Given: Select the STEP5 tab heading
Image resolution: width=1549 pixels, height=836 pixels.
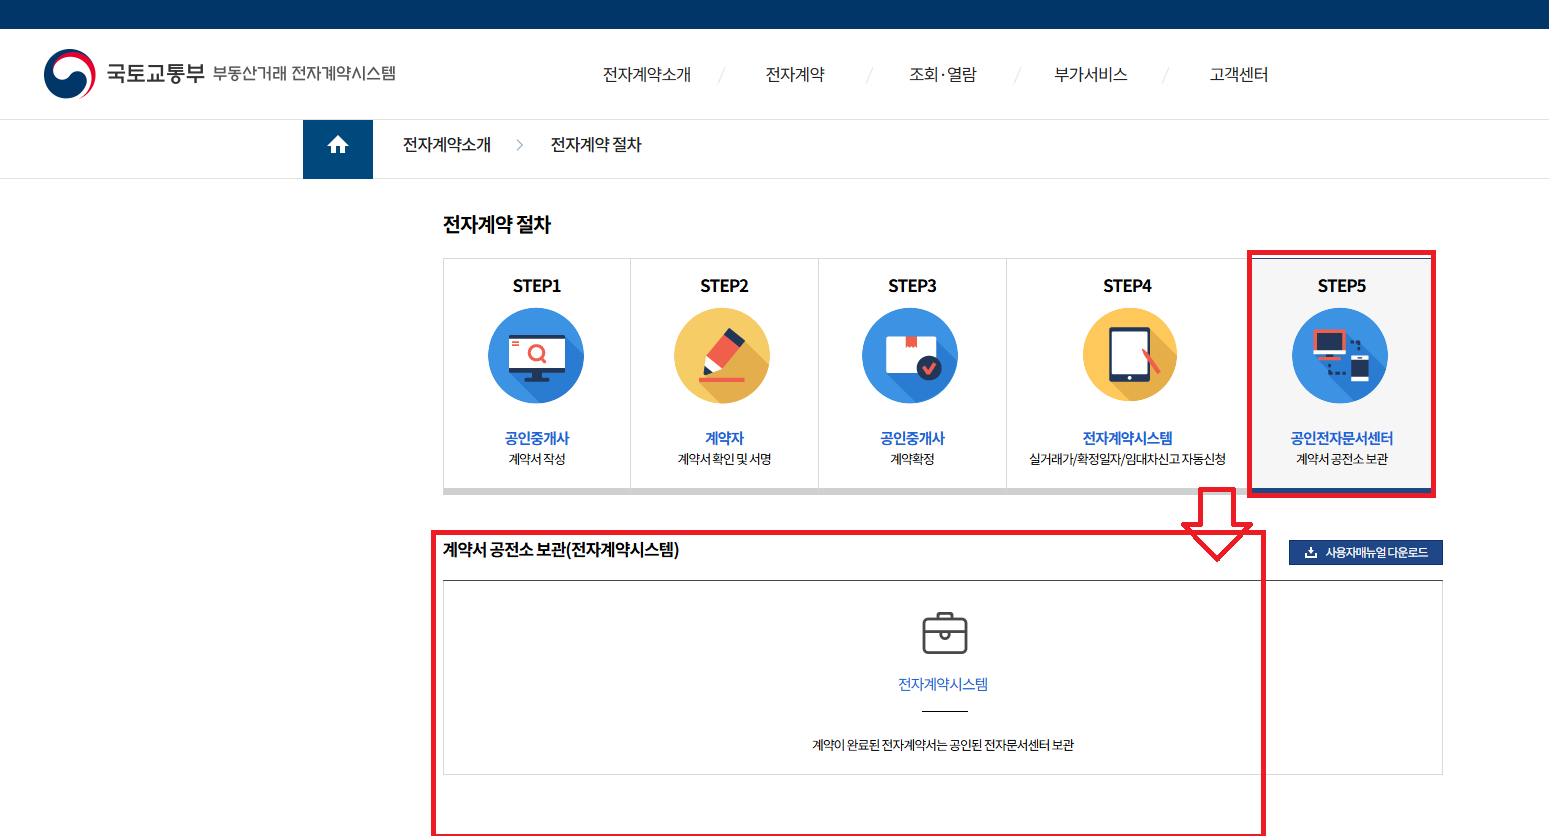Looking at the screenshot, I should [1341, 286].
